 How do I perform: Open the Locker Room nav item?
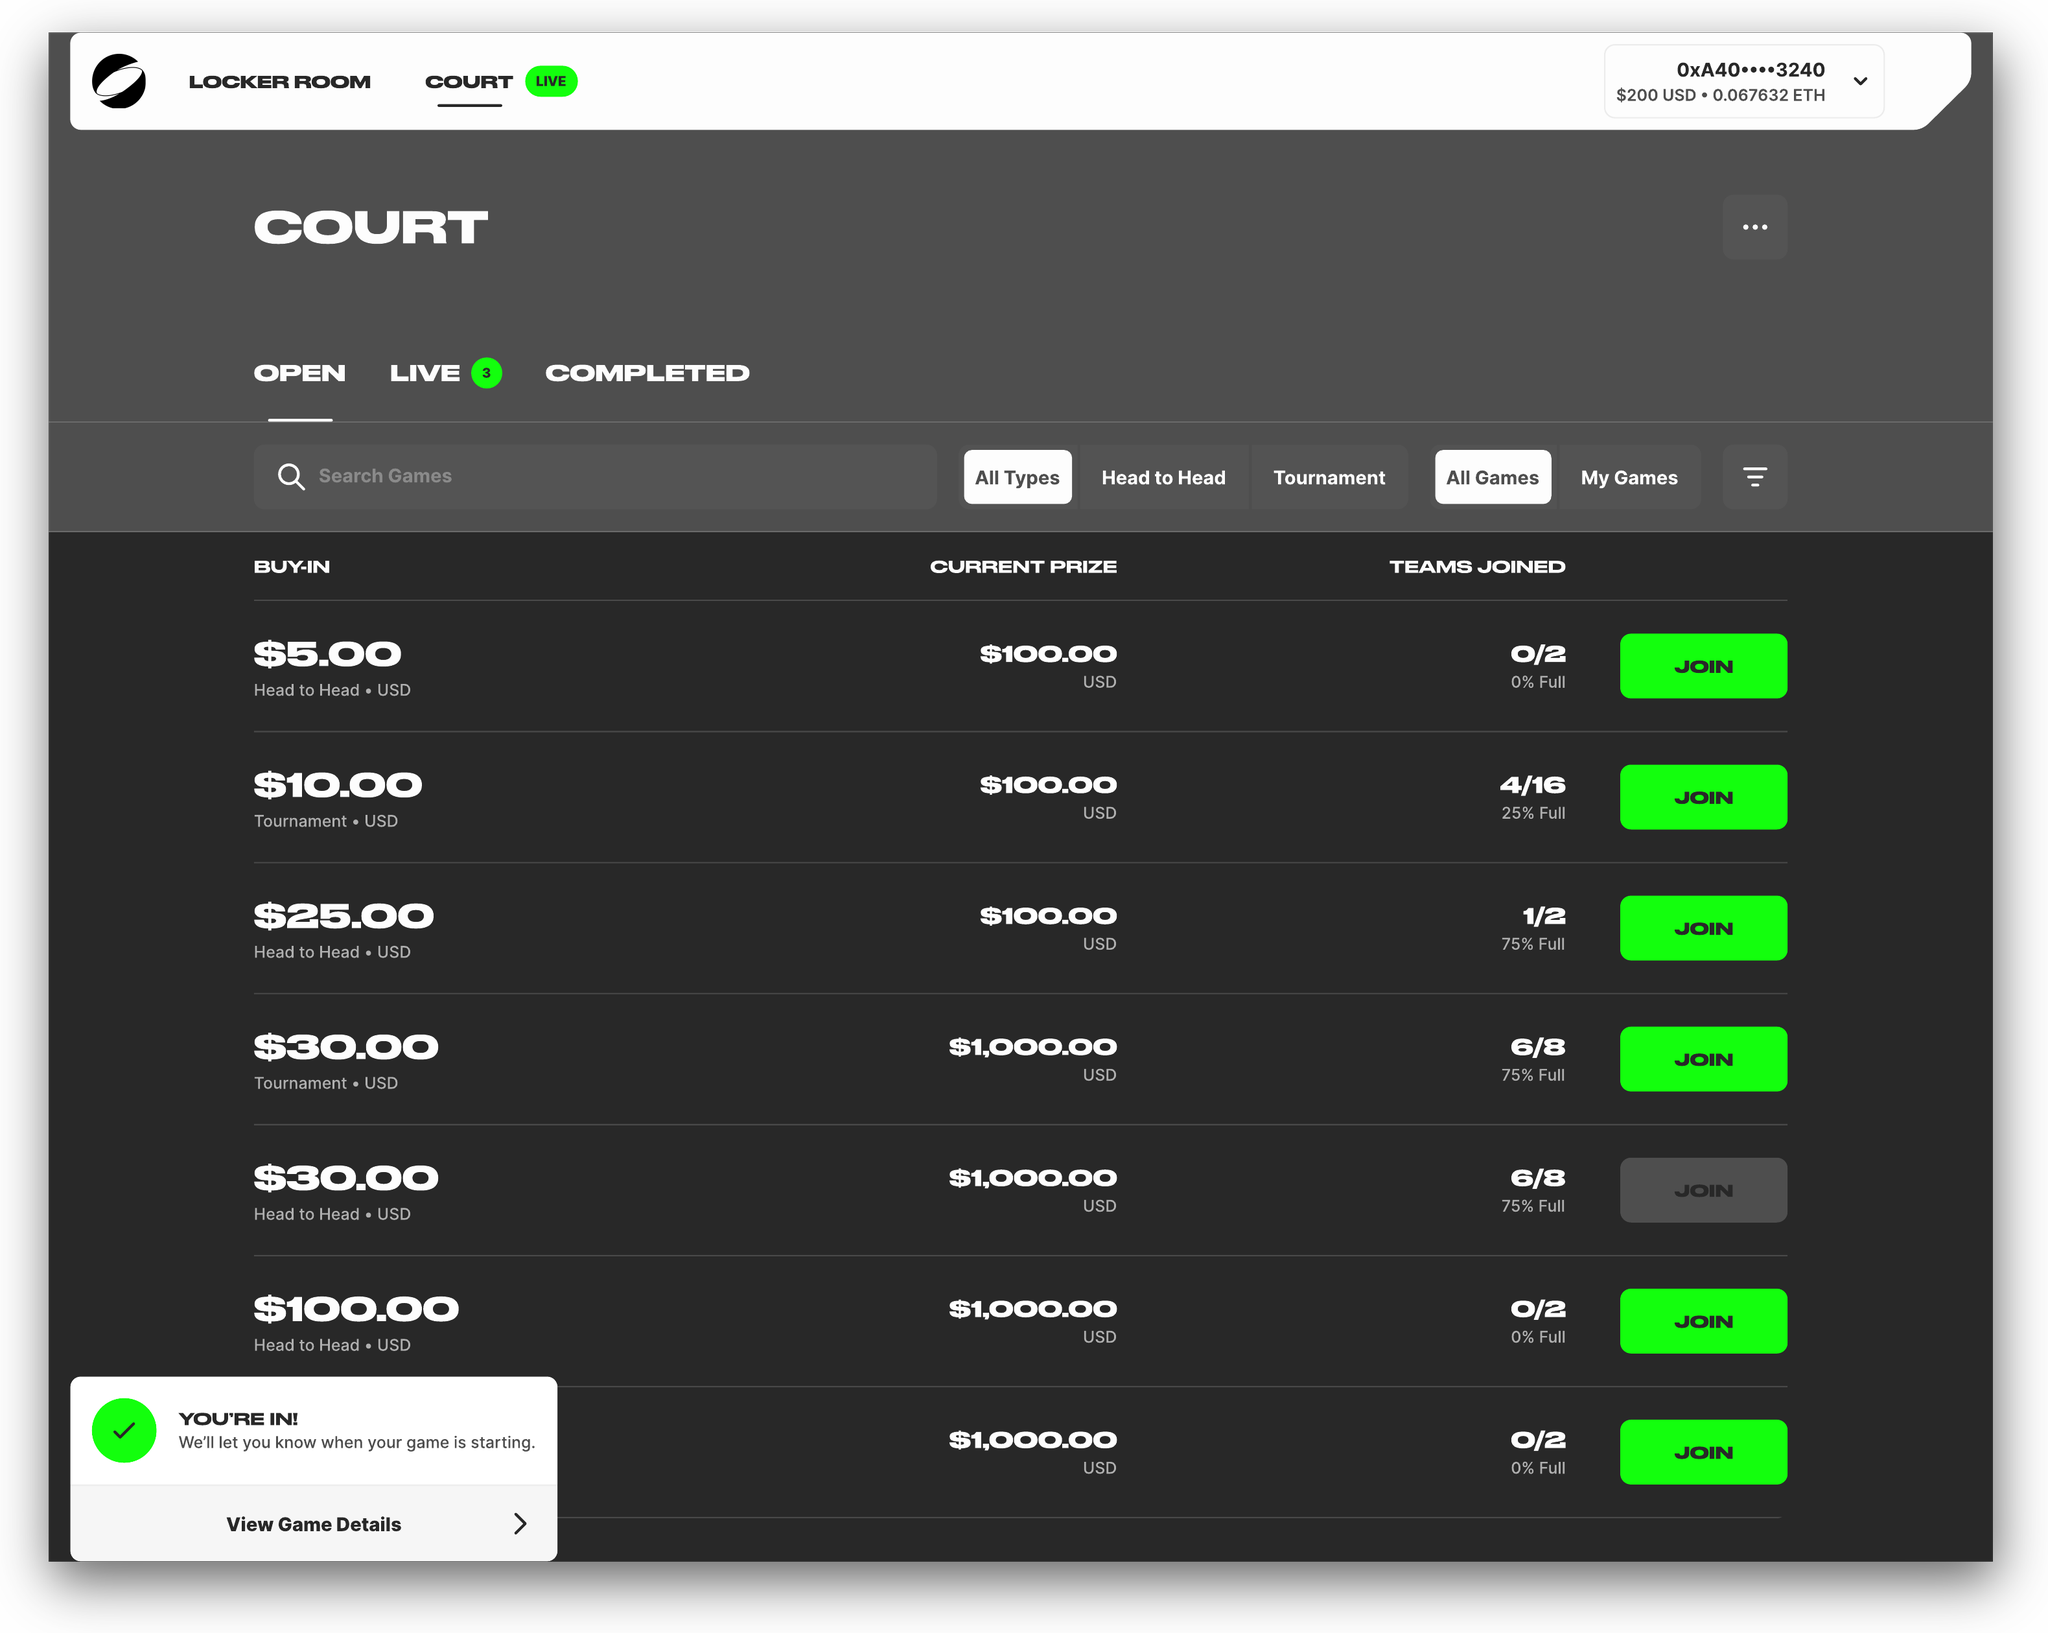279,81
